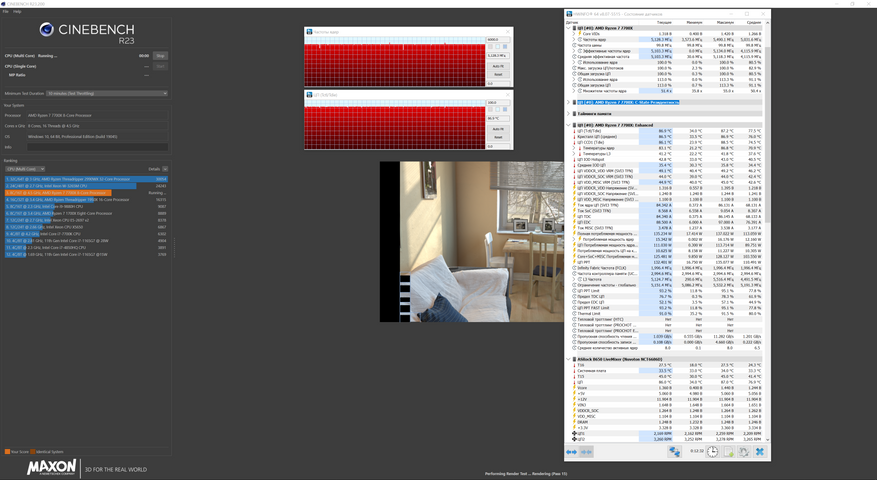The image size is (877, 480).
Task: Stop the running CPU Multi Core test
Action: pos(161,56)
